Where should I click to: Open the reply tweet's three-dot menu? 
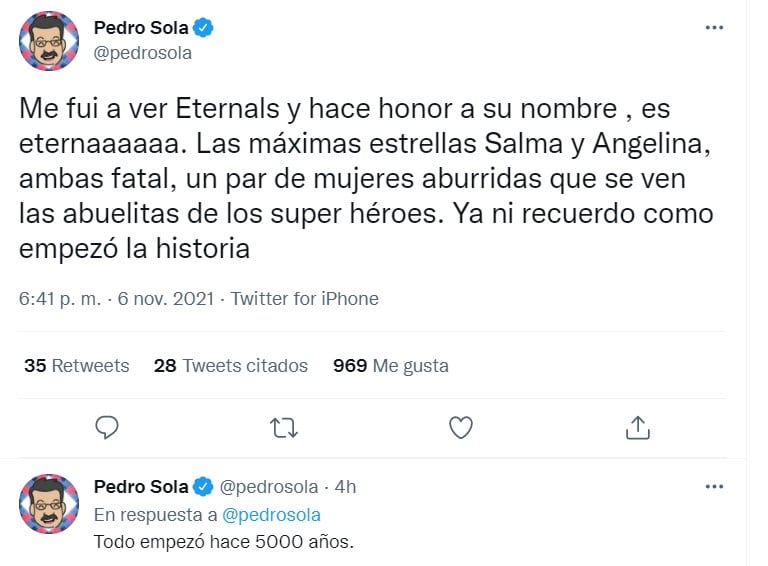click(x=715, y=487)
